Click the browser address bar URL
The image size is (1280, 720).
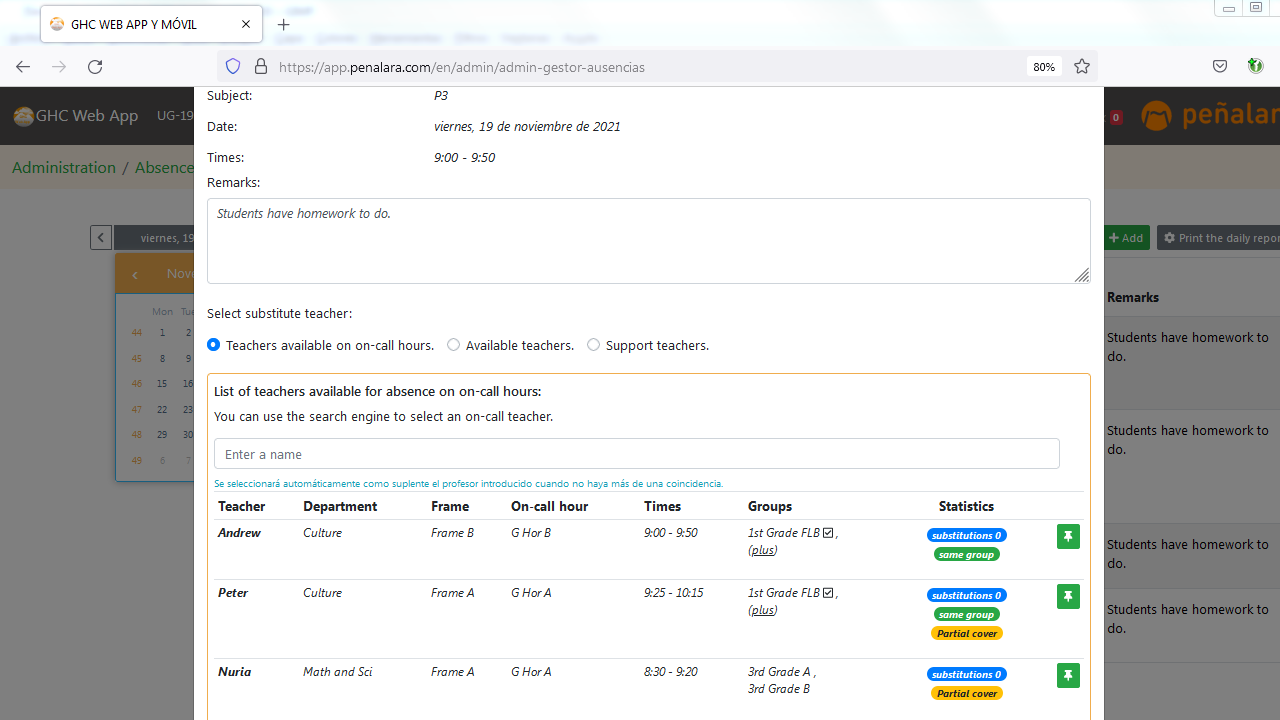462,67
